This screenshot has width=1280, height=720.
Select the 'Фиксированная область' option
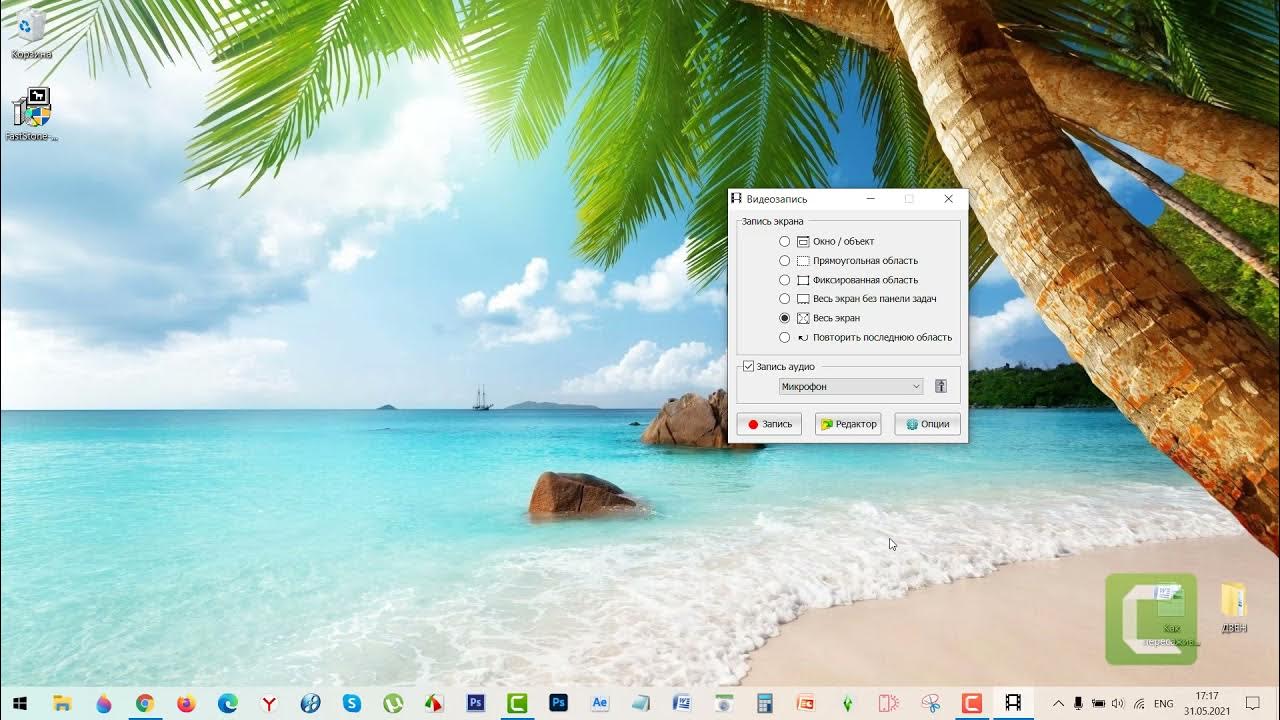[785, 280]
